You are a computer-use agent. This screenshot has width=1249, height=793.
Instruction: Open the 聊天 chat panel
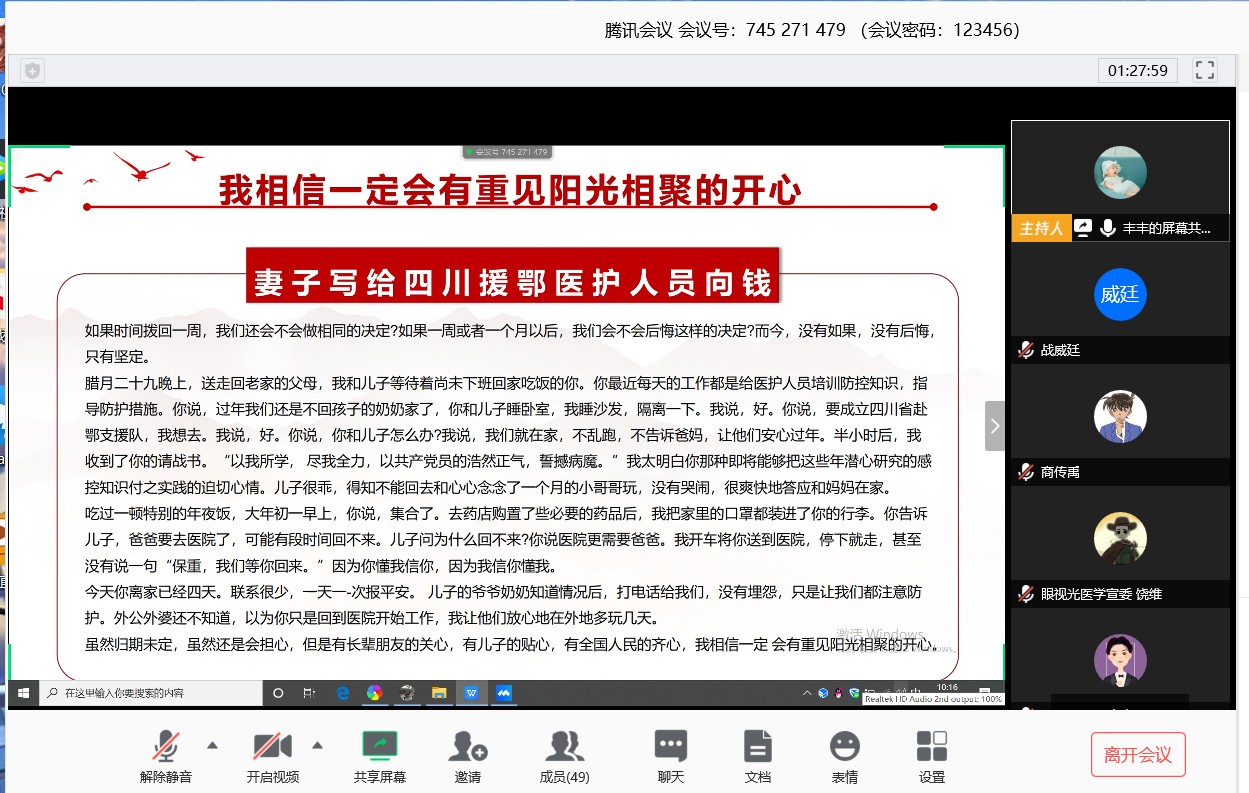coord(670,755)
